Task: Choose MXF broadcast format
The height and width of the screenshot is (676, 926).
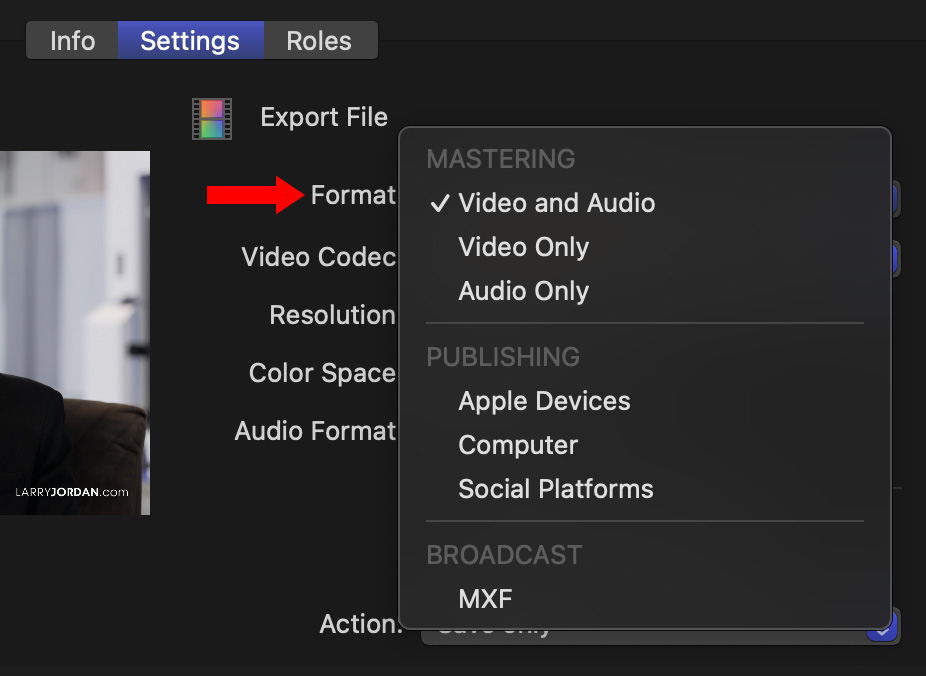Action: [485, 599]
